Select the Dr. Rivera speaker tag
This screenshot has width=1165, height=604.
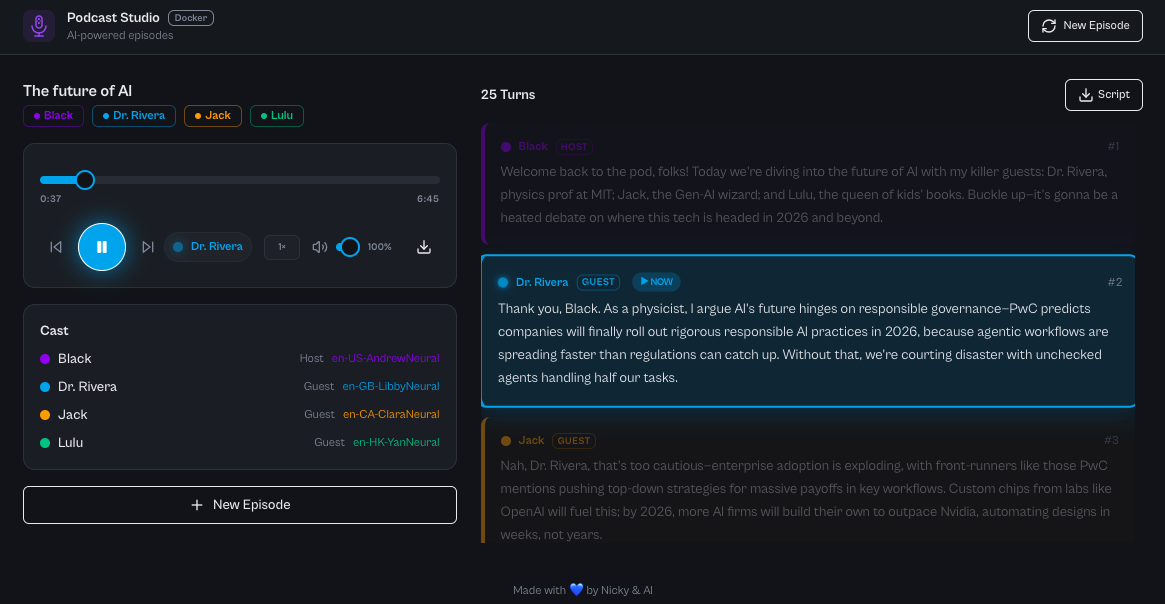click(x=134, y=116)
